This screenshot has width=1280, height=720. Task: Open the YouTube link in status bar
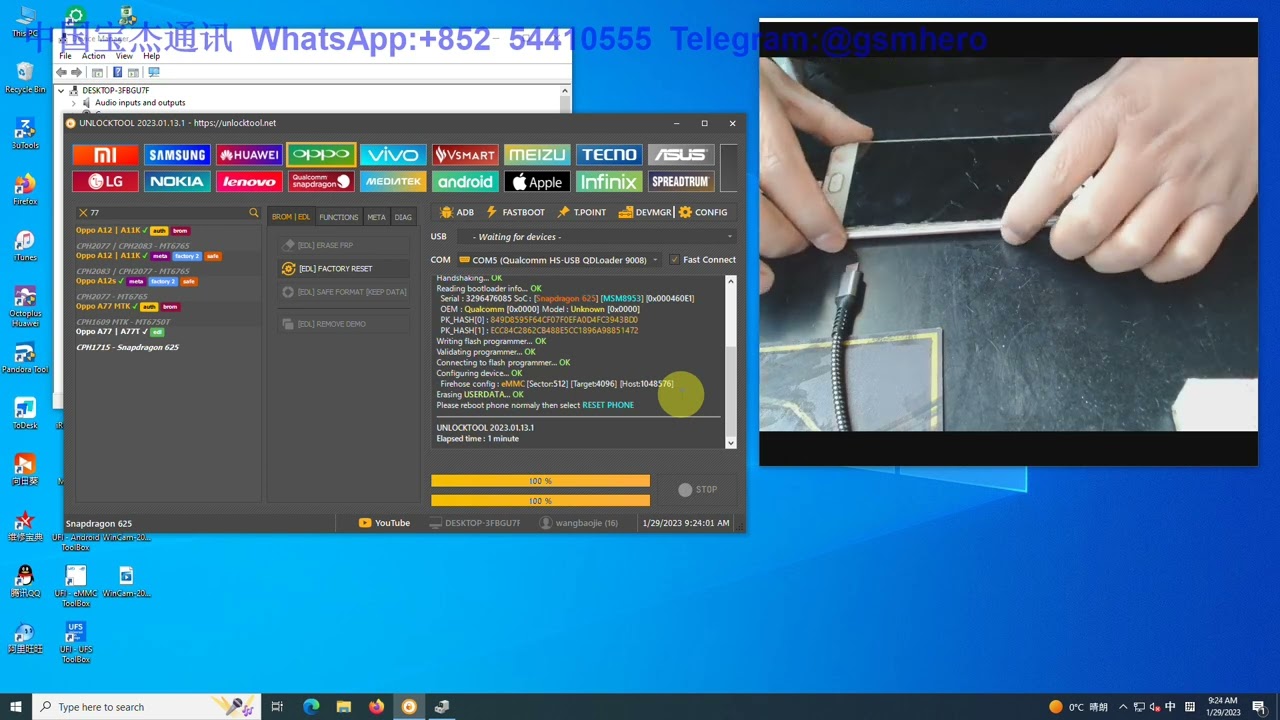385,523
